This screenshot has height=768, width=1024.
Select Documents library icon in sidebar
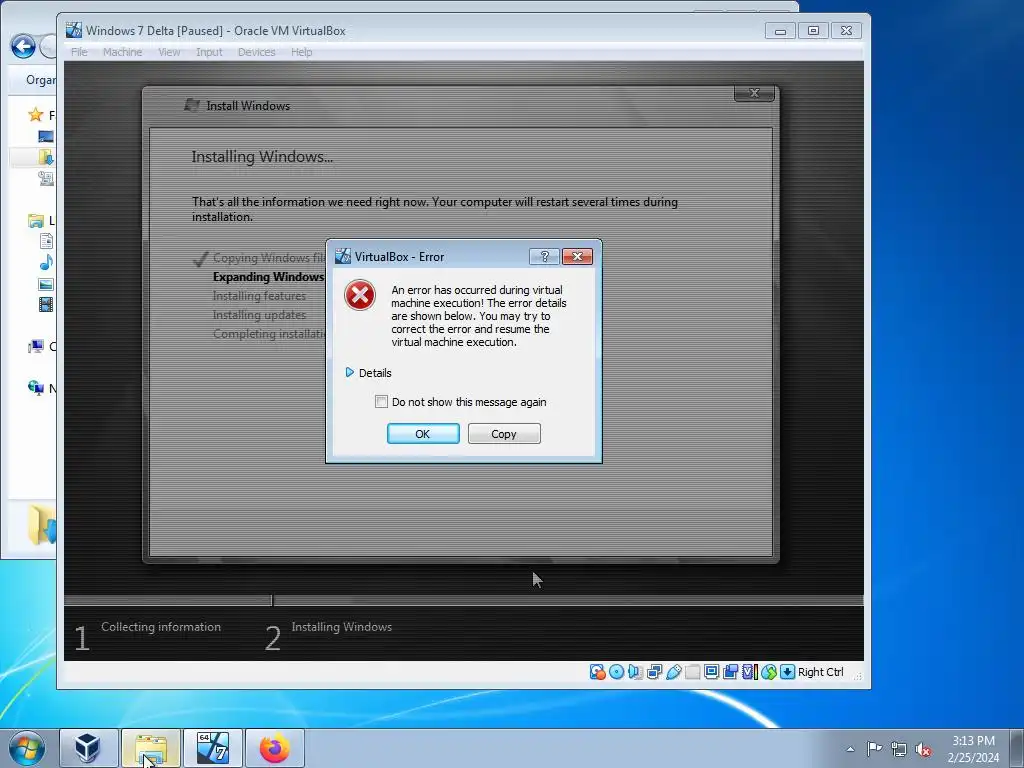click(46, 241)
